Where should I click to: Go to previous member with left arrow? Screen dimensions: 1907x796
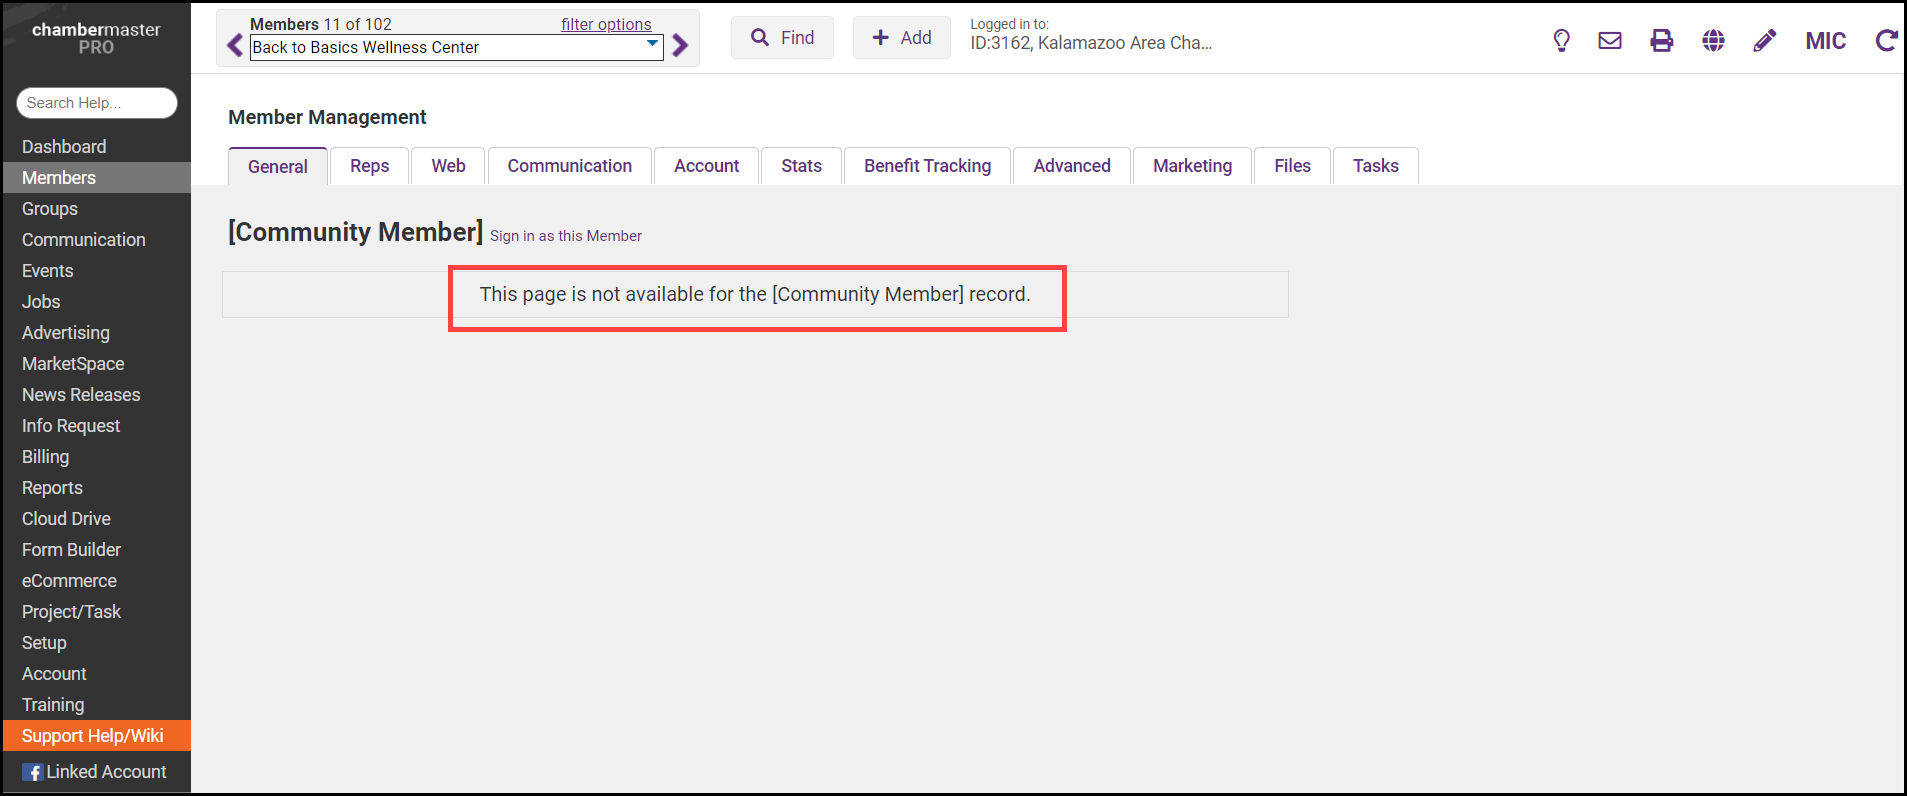[235, 46]
